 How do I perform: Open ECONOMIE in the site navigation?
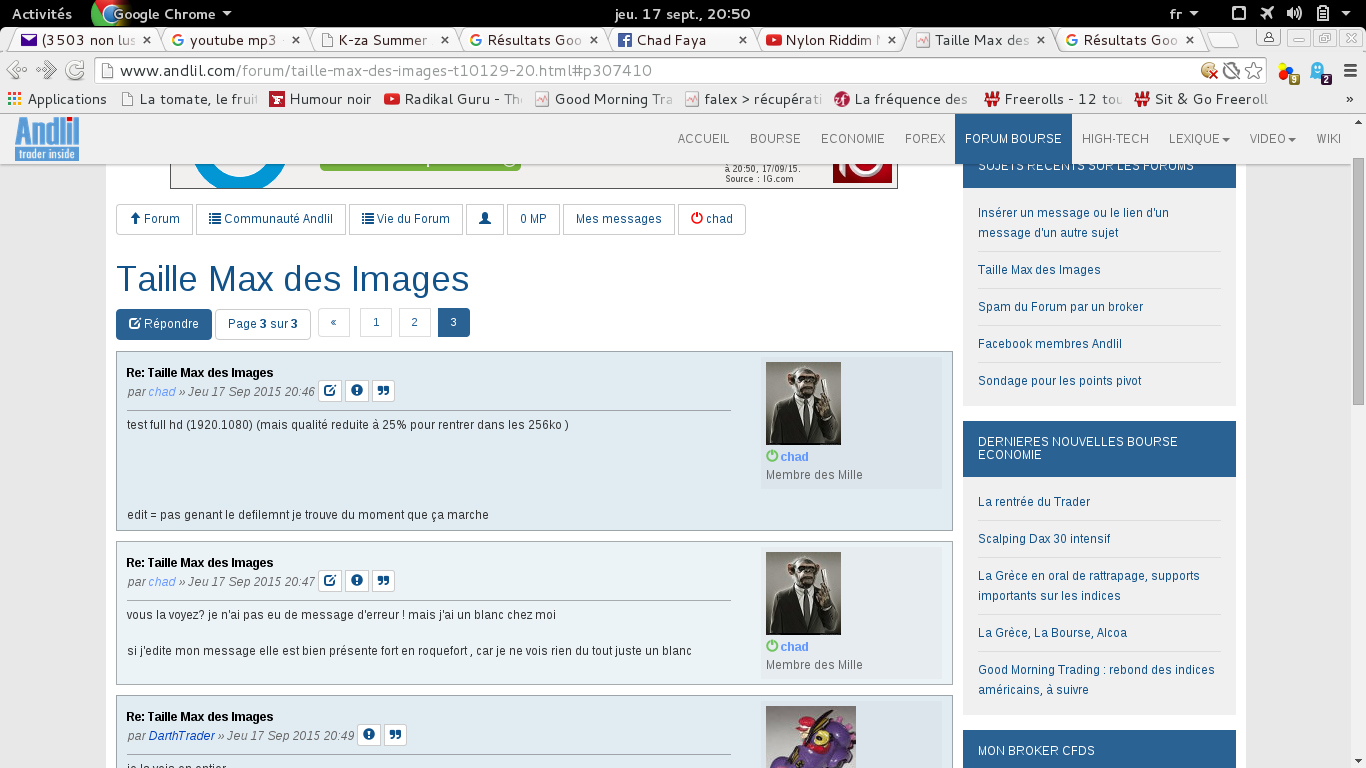pyautogui.click(x=853, y=139)
